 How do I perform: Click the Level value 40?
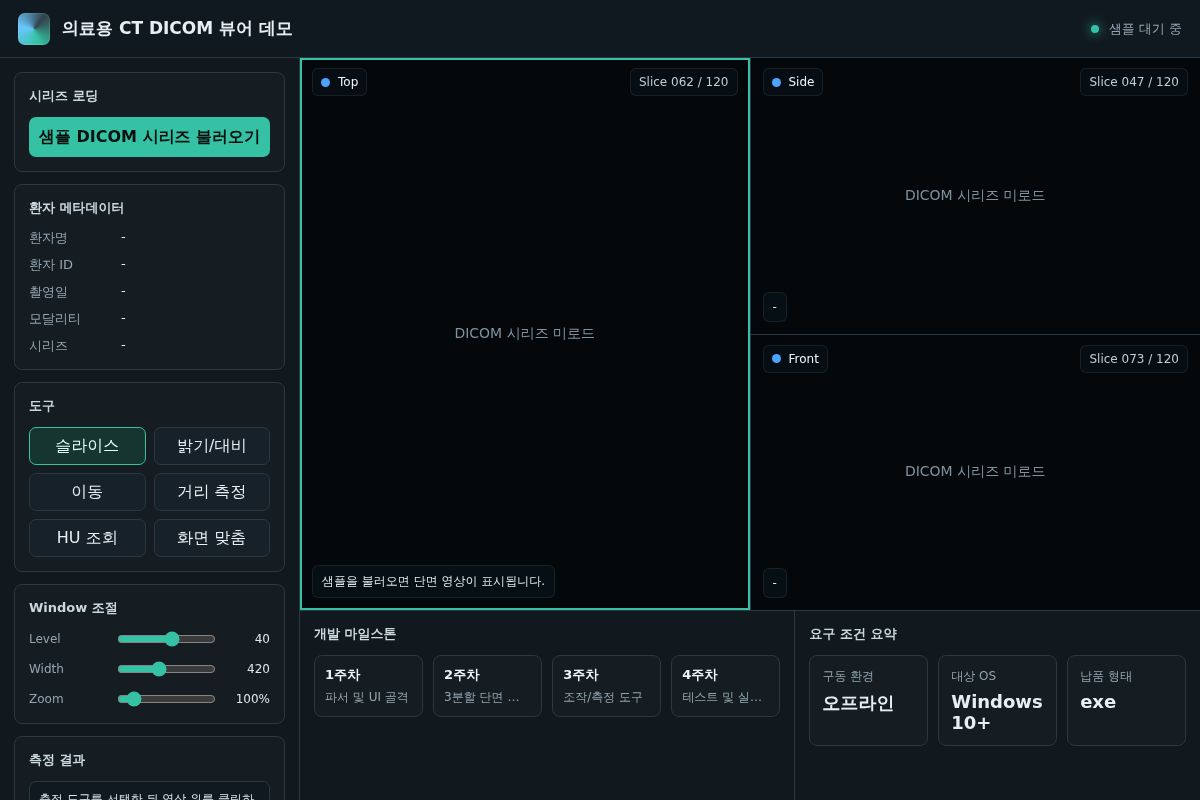[262, 639]
